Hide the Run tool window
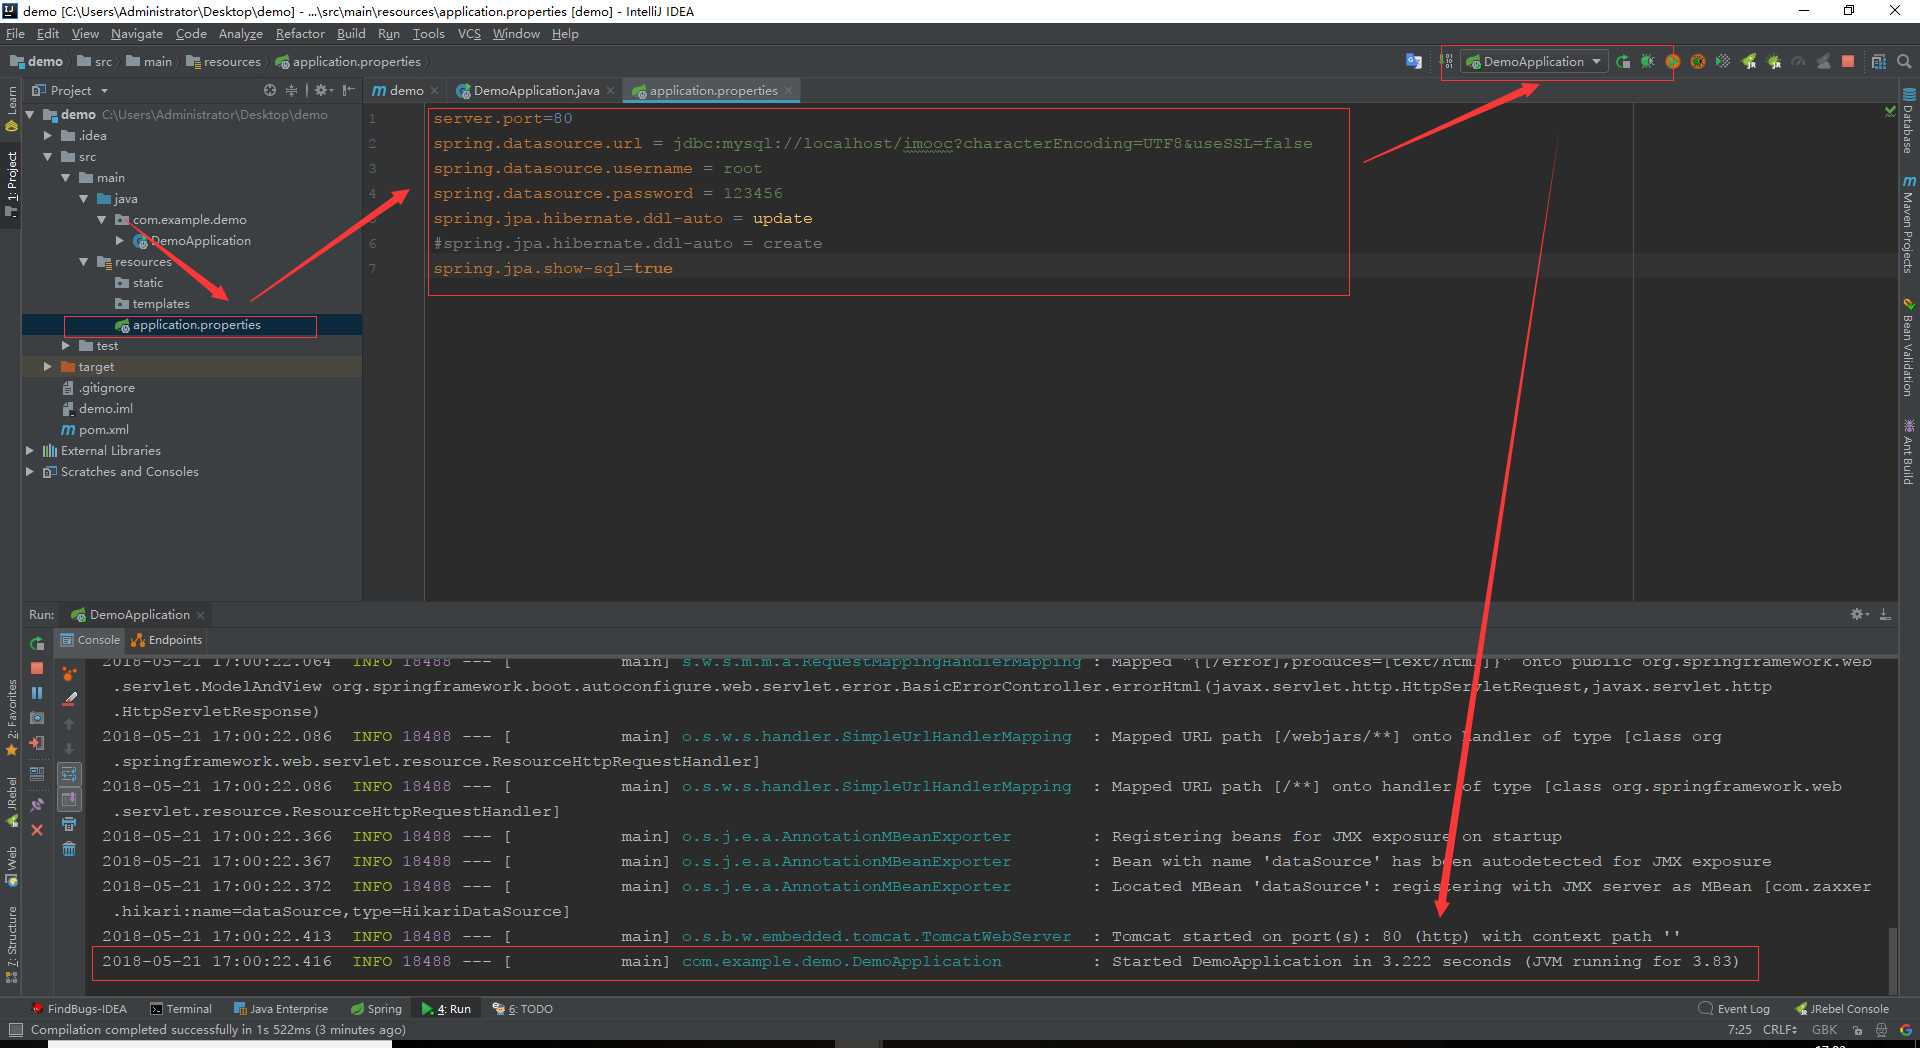 (x=1885, y=614)
